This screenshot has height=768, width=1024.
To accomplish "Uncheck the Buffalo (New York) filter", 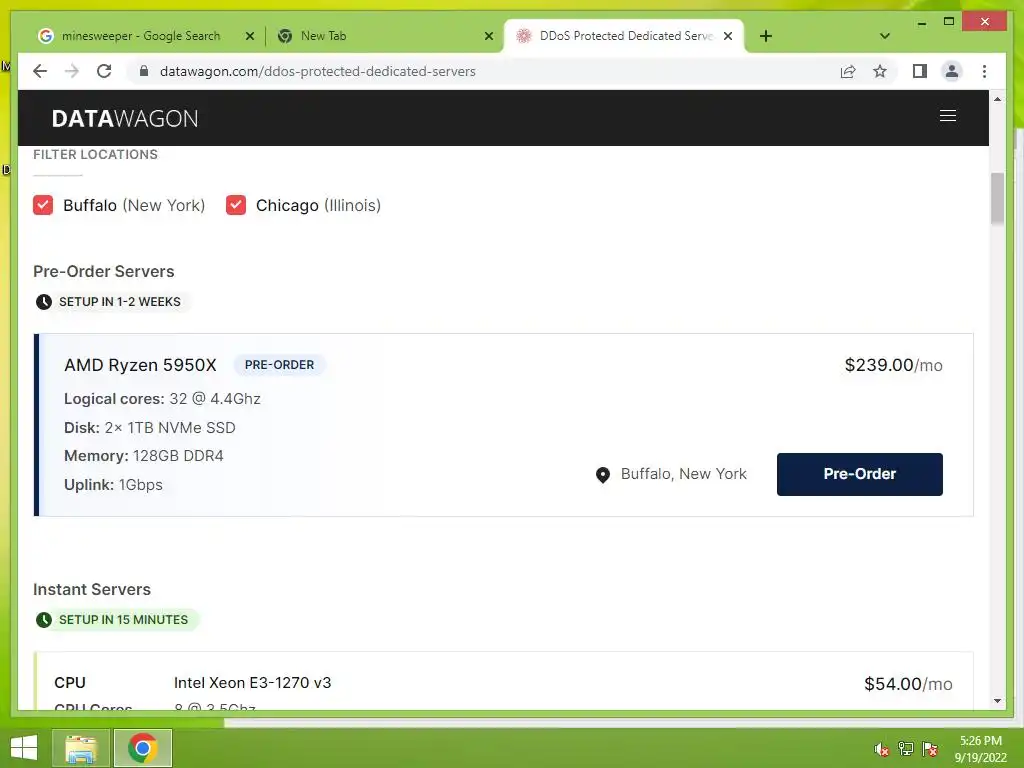I will 43,205.
